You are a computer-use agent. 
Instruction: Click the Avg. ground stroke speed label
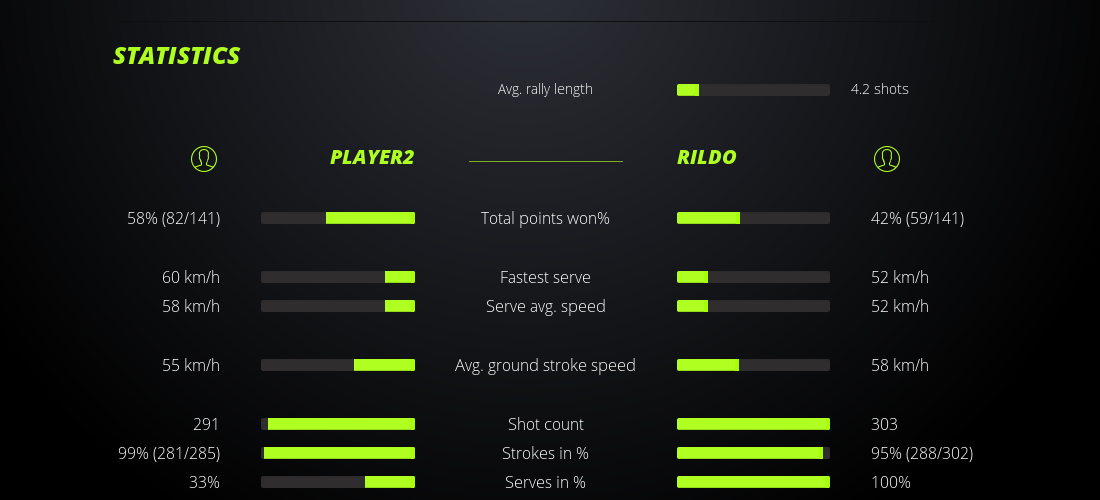545,365
